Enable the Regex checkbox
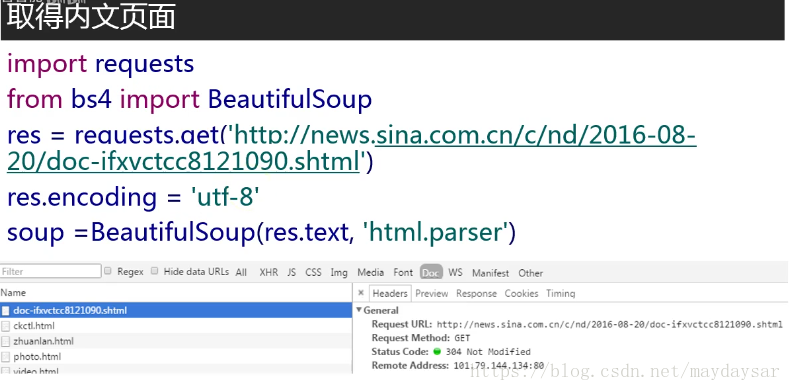This screenshot has height=391, width=791. point(107,271)
